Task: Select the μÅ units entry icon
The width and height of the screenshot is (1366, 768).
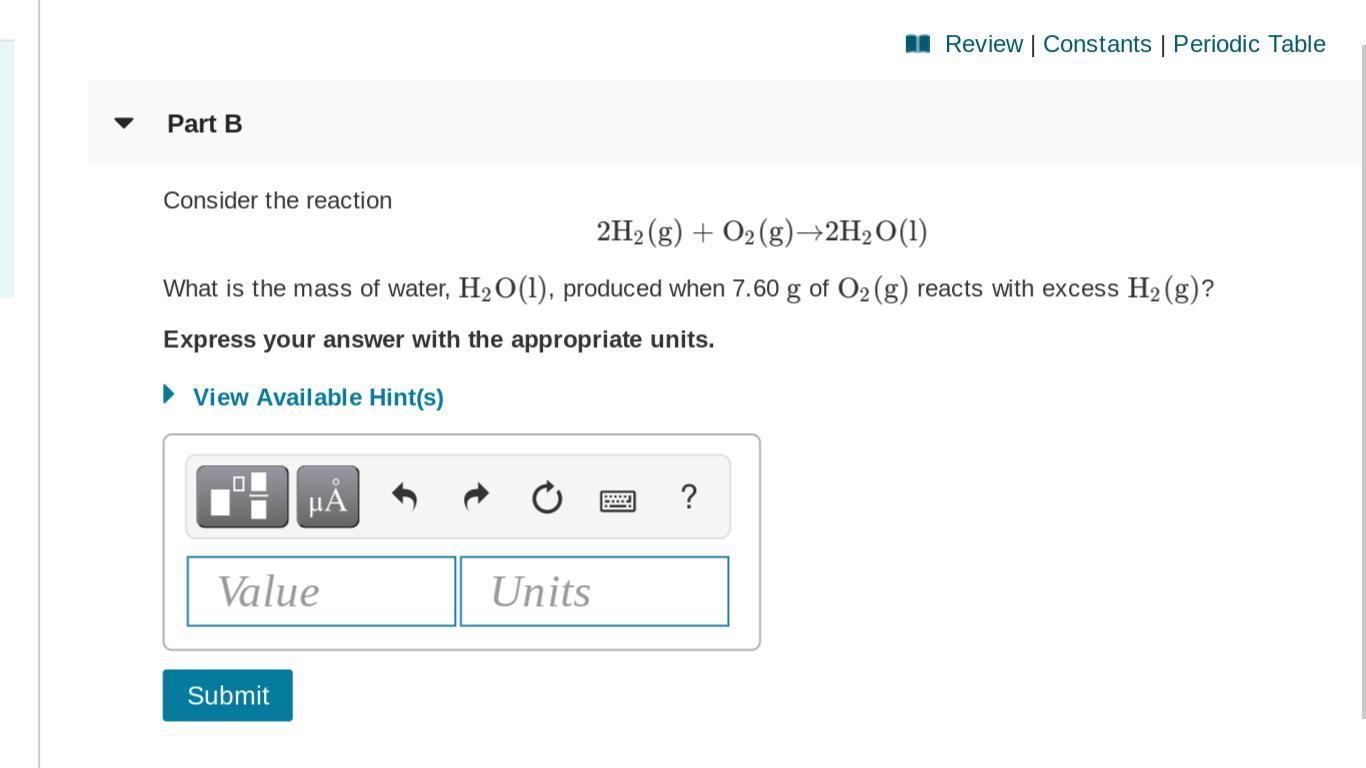Action: [327, 496]
